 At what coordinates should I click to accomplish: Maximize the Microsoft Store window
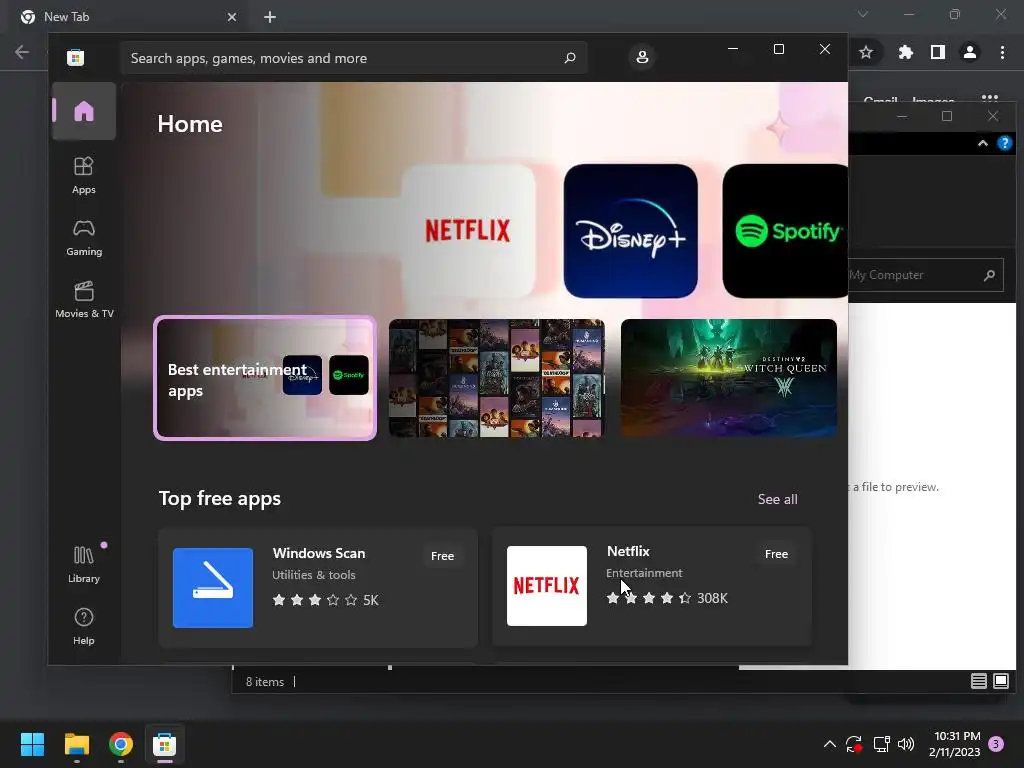coord(778,49)
